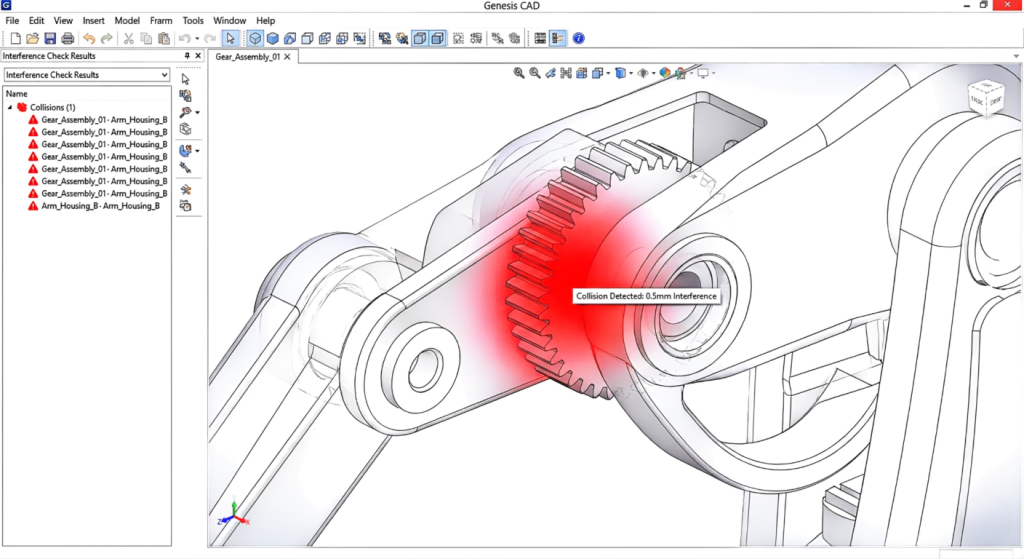
Task: Open a file with the folder icon
Action: click(x=33, y=39)
